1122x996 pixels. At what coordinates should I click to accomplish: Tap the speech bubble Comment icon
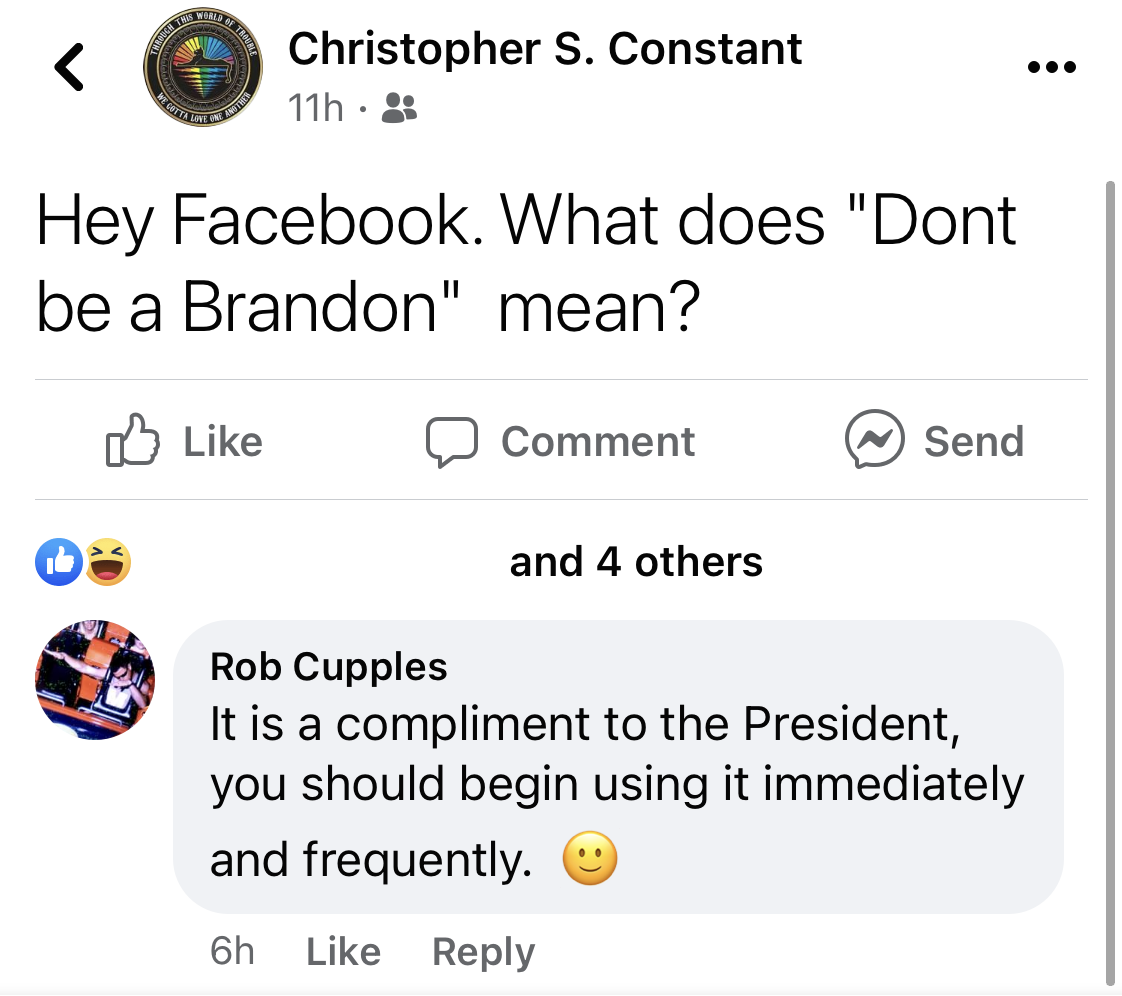point(452,441)
